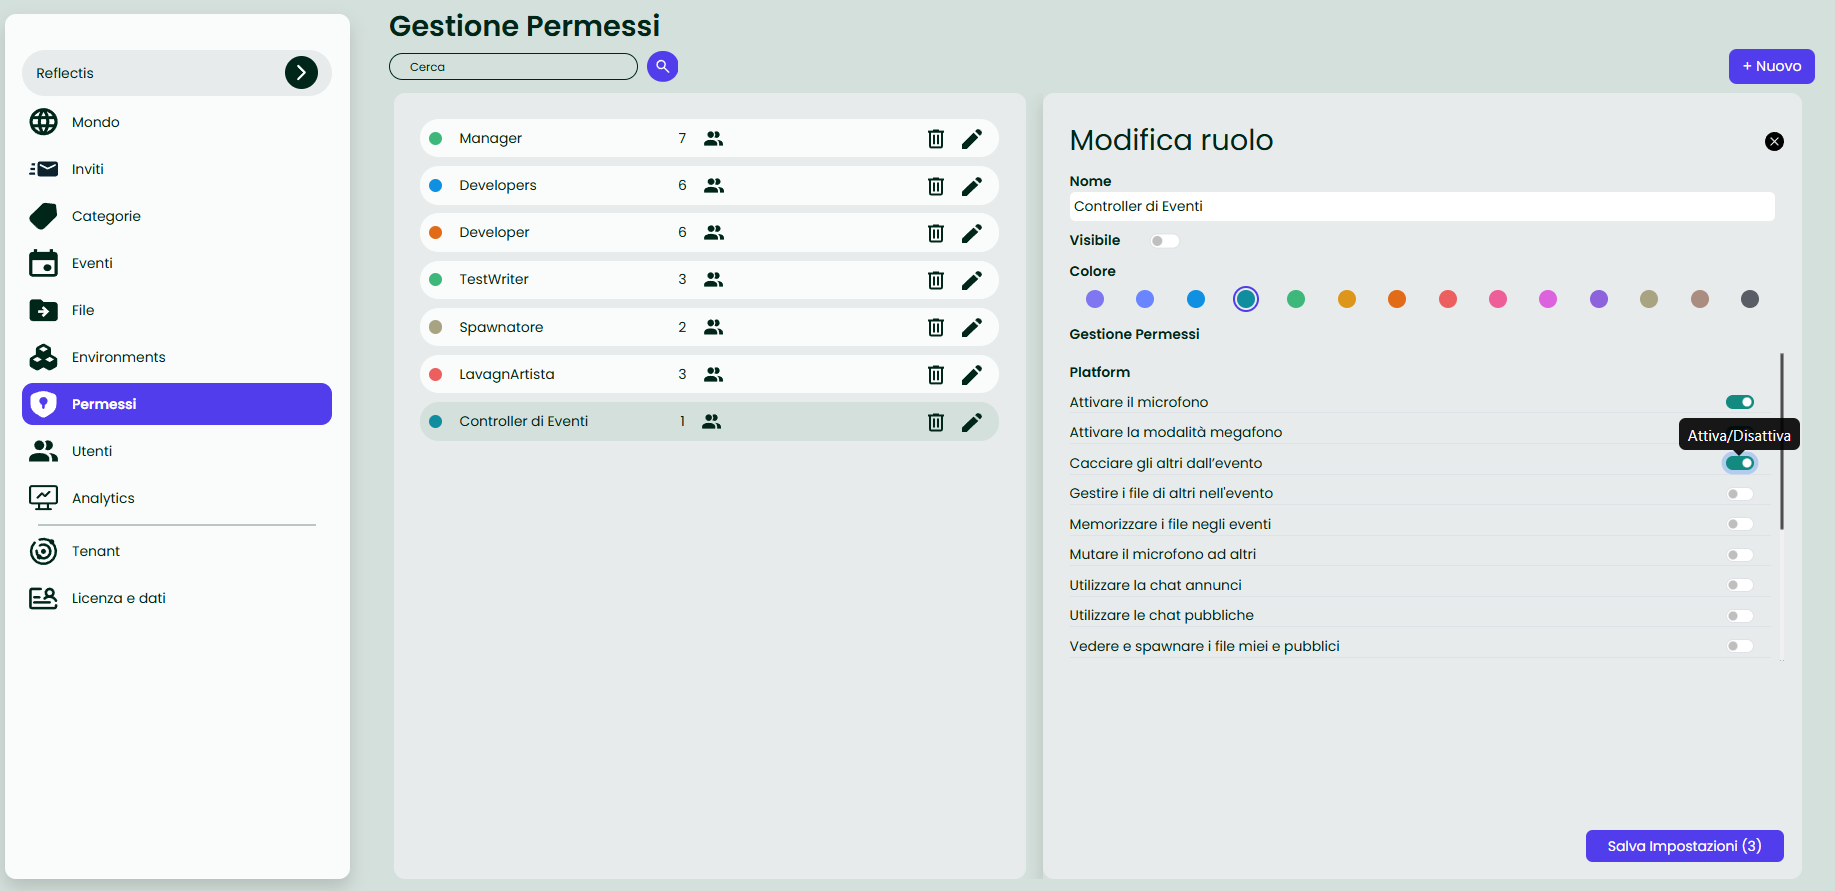Enable Utilizzare la chat annunci permission
The width and height of the screenshot is (1835, 891).
[x=1739, y=585]
